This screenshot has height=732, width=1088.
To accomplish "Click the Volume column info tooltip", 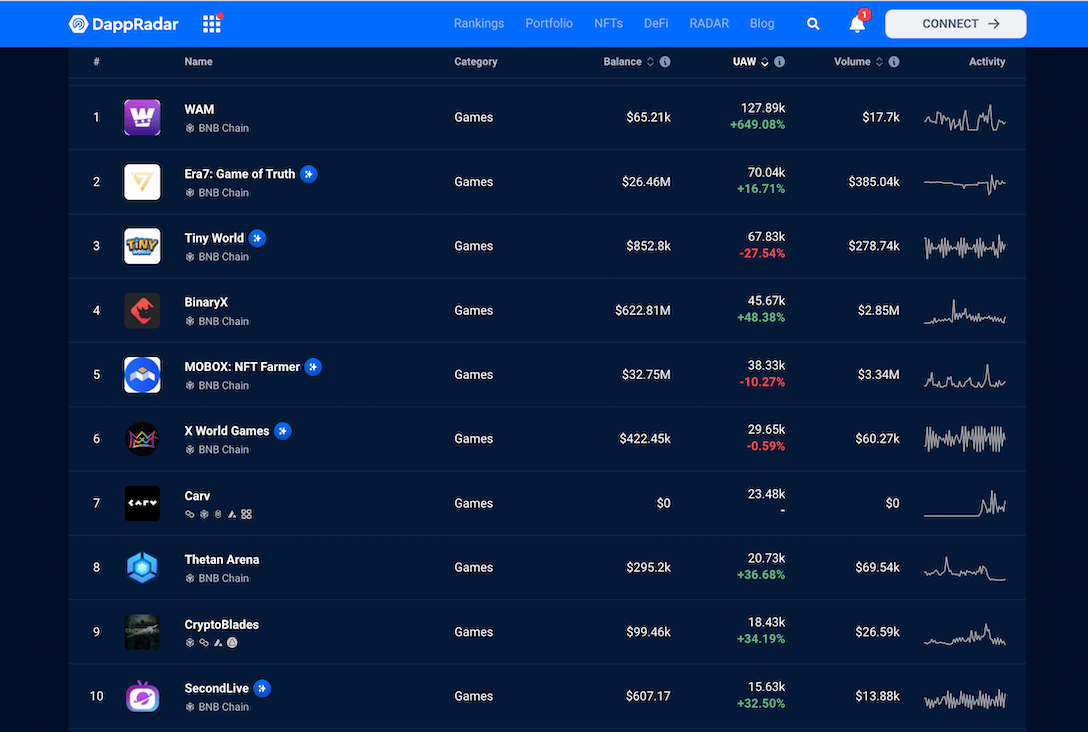I will [893, 61].
